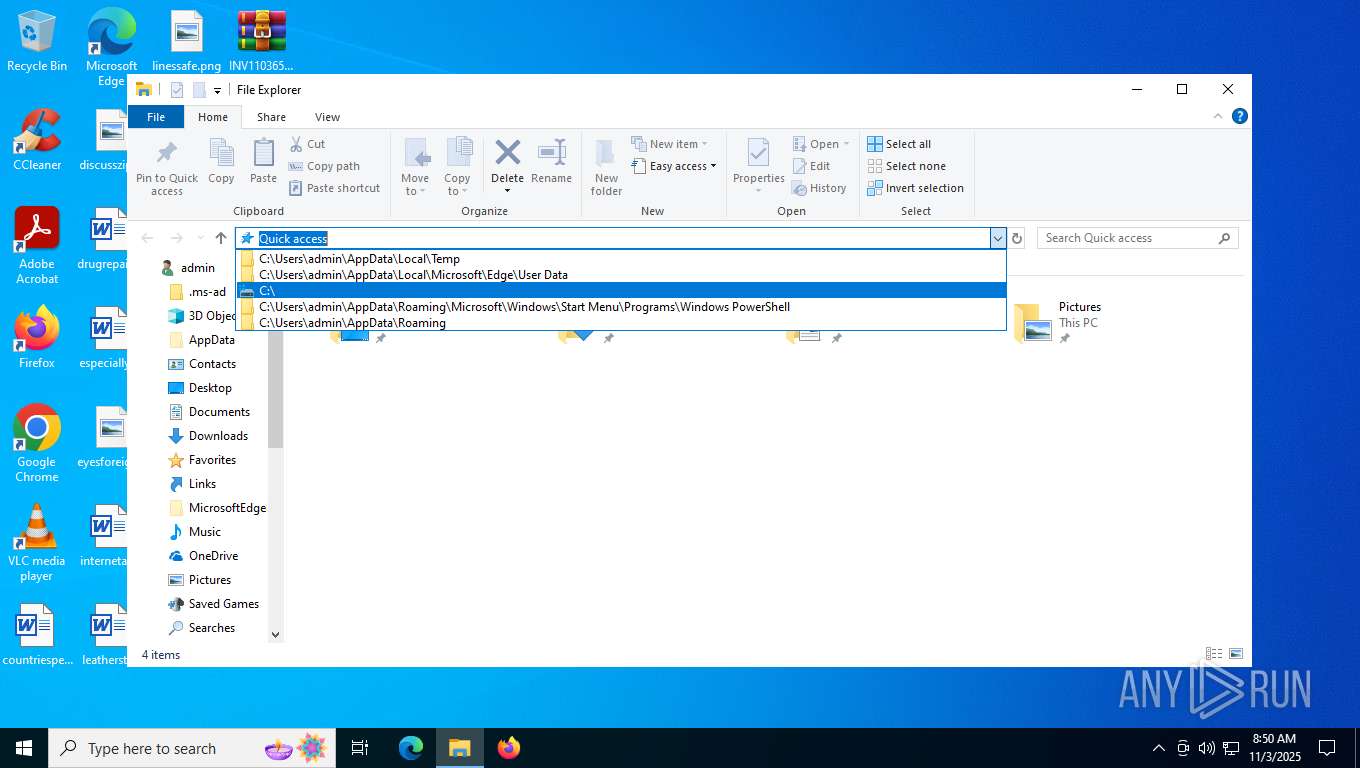Open the File menu tab
This screenshot has width=1360, height=768.
pos(156,117)
